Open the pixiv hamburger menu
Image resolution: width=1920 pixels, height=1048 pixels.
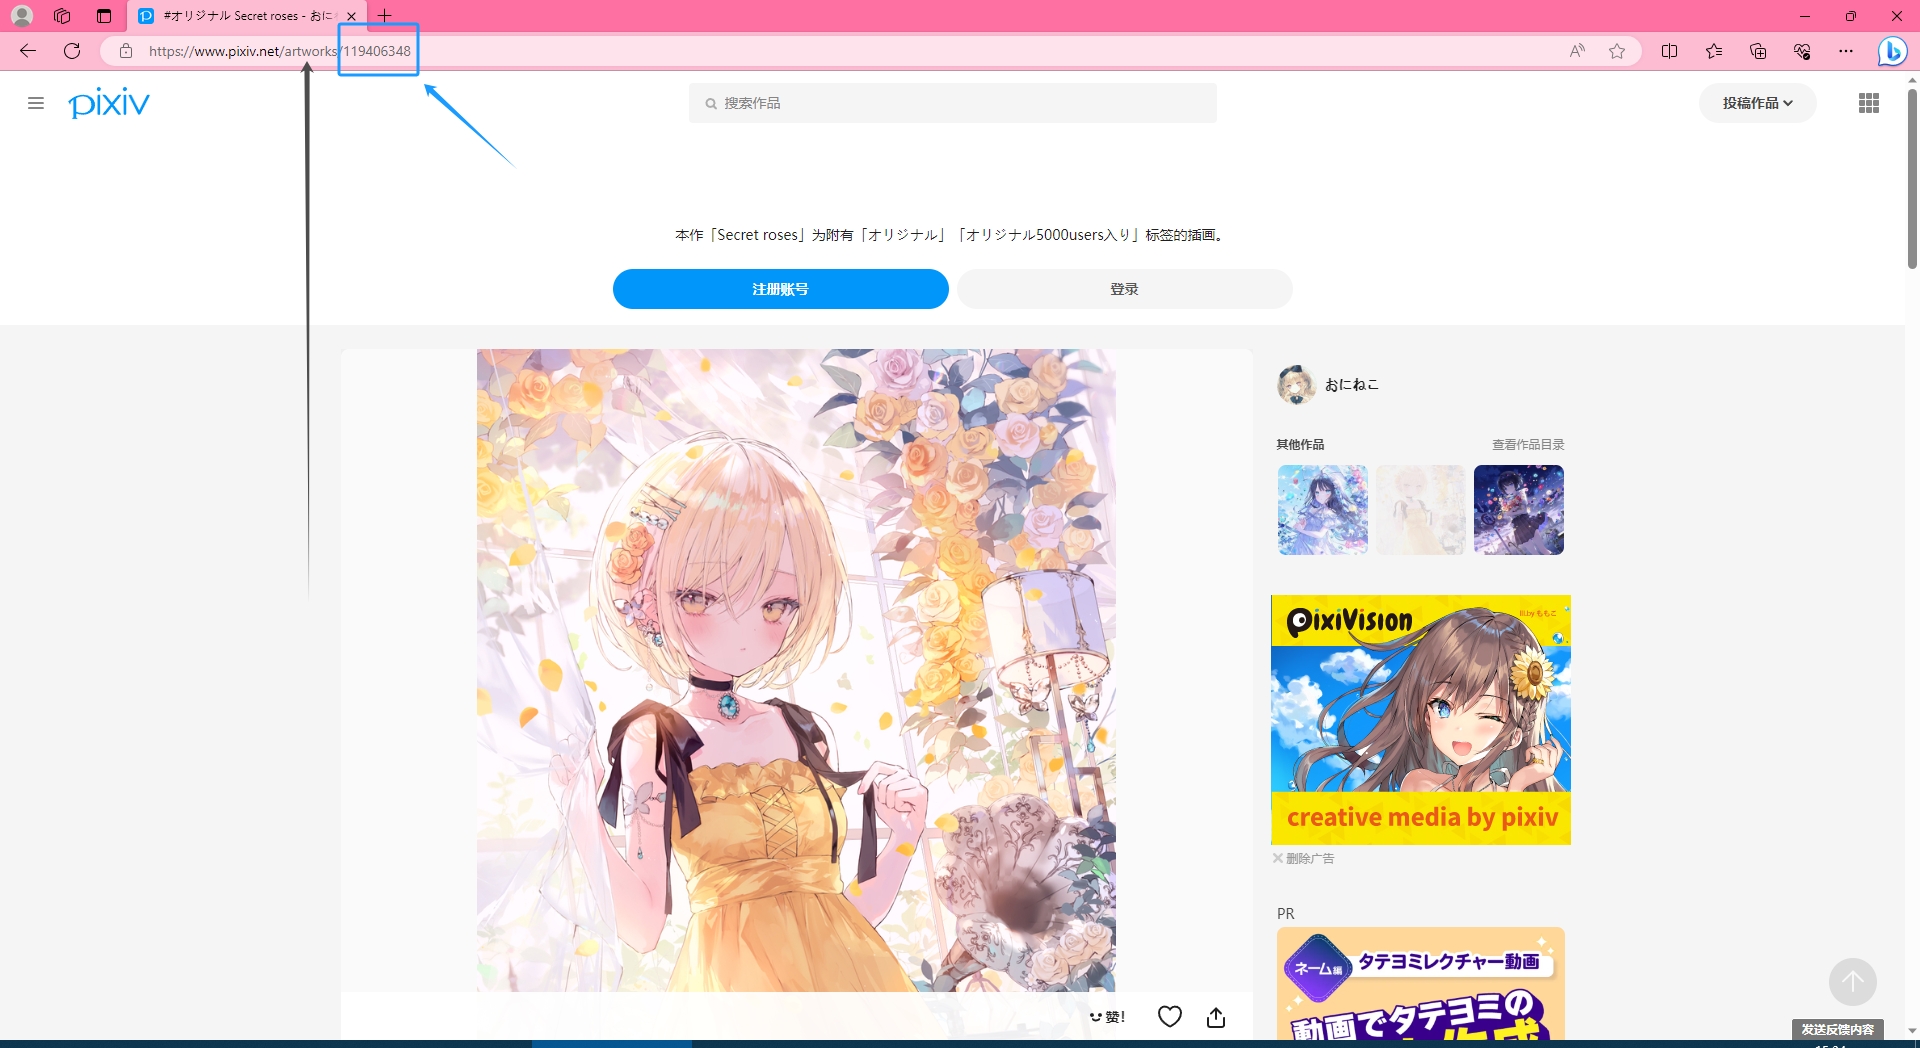click(x=36, y=103)
